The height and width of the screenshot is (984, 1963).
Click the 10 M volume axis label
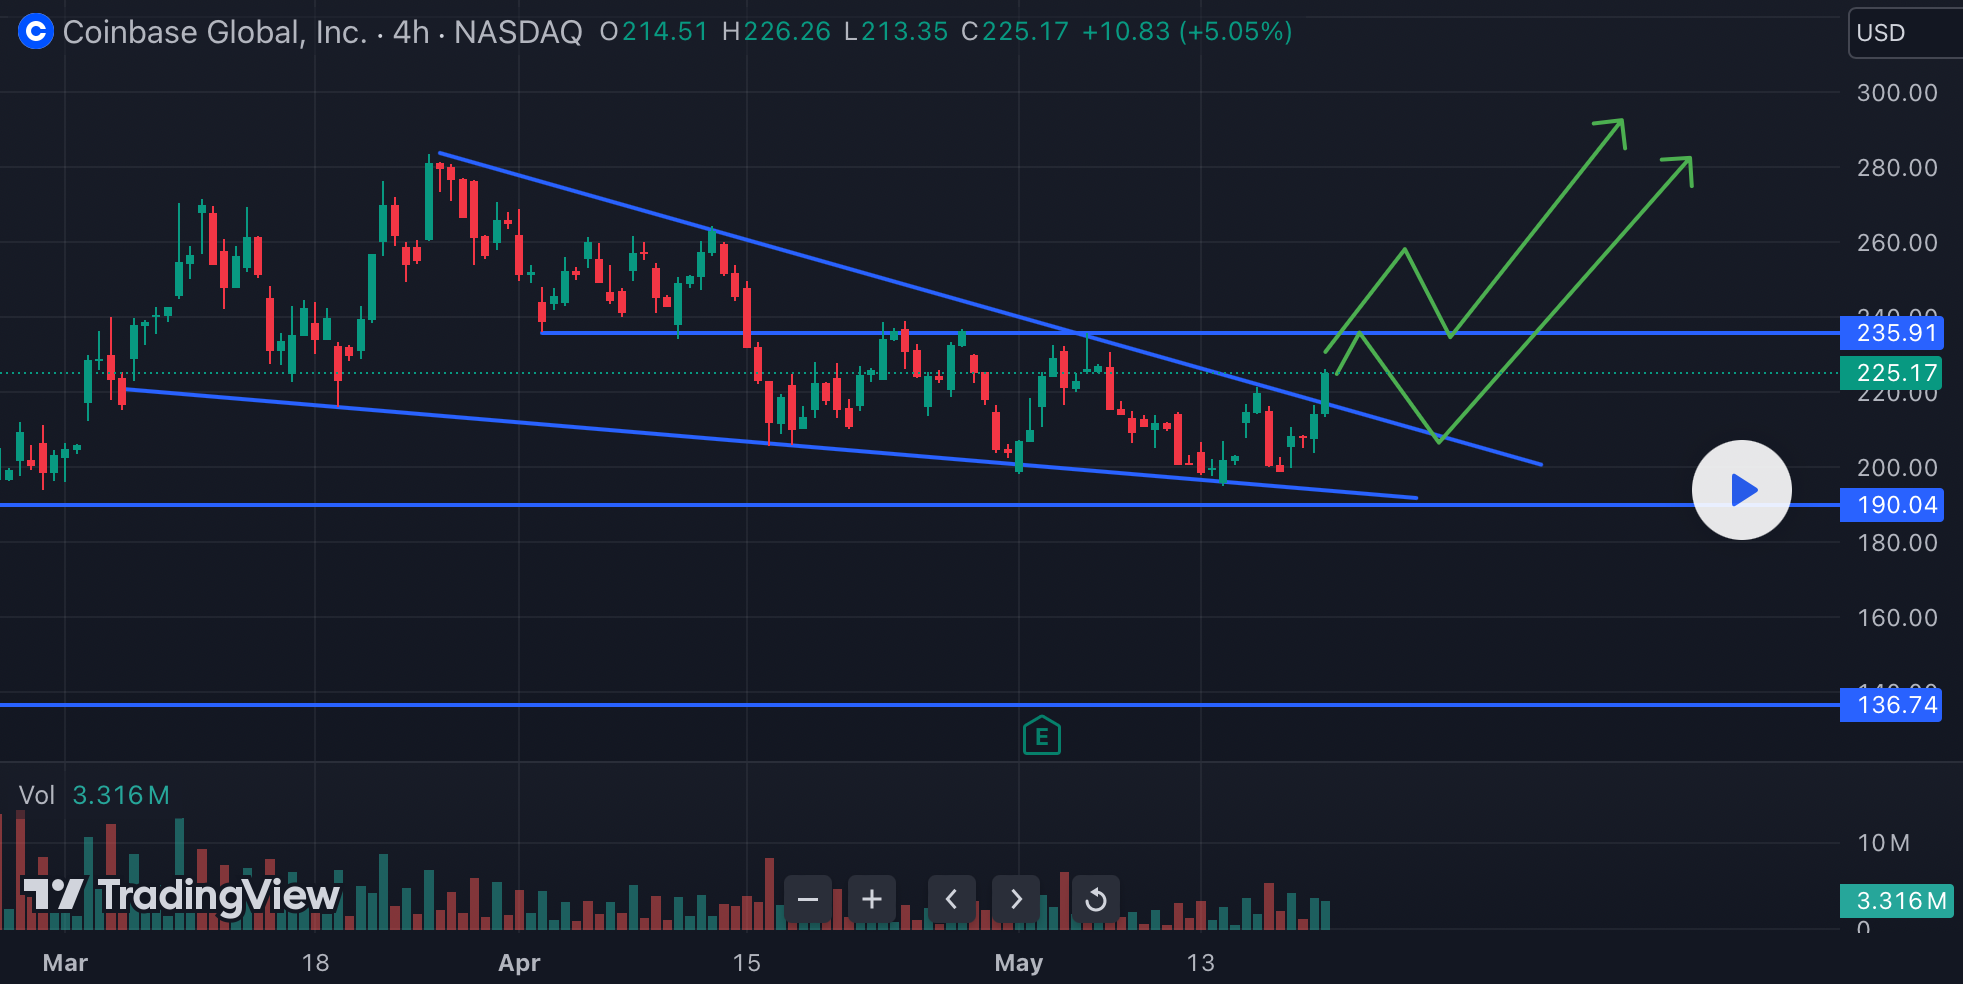click(x=1883, y=843)
